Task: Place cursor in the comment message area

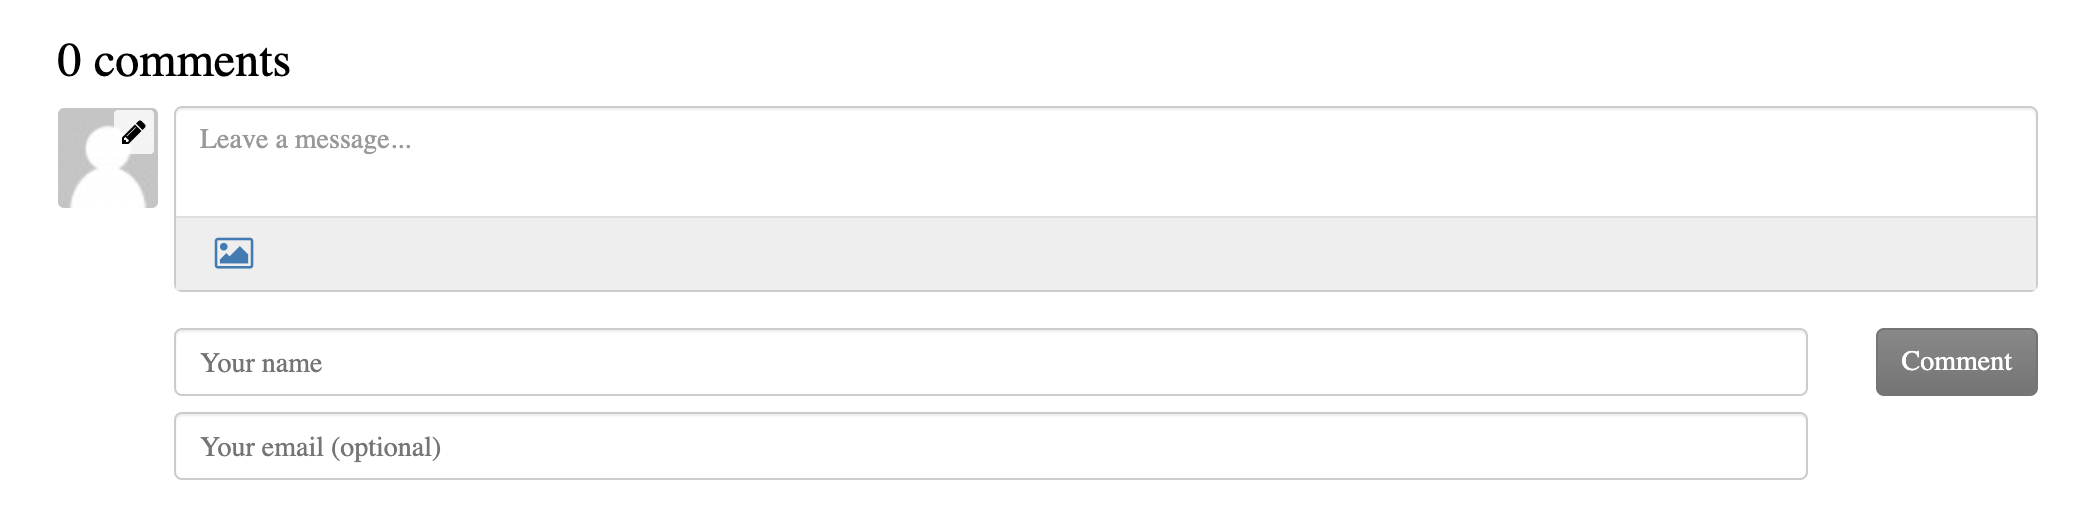Action: pos(1106,162)
